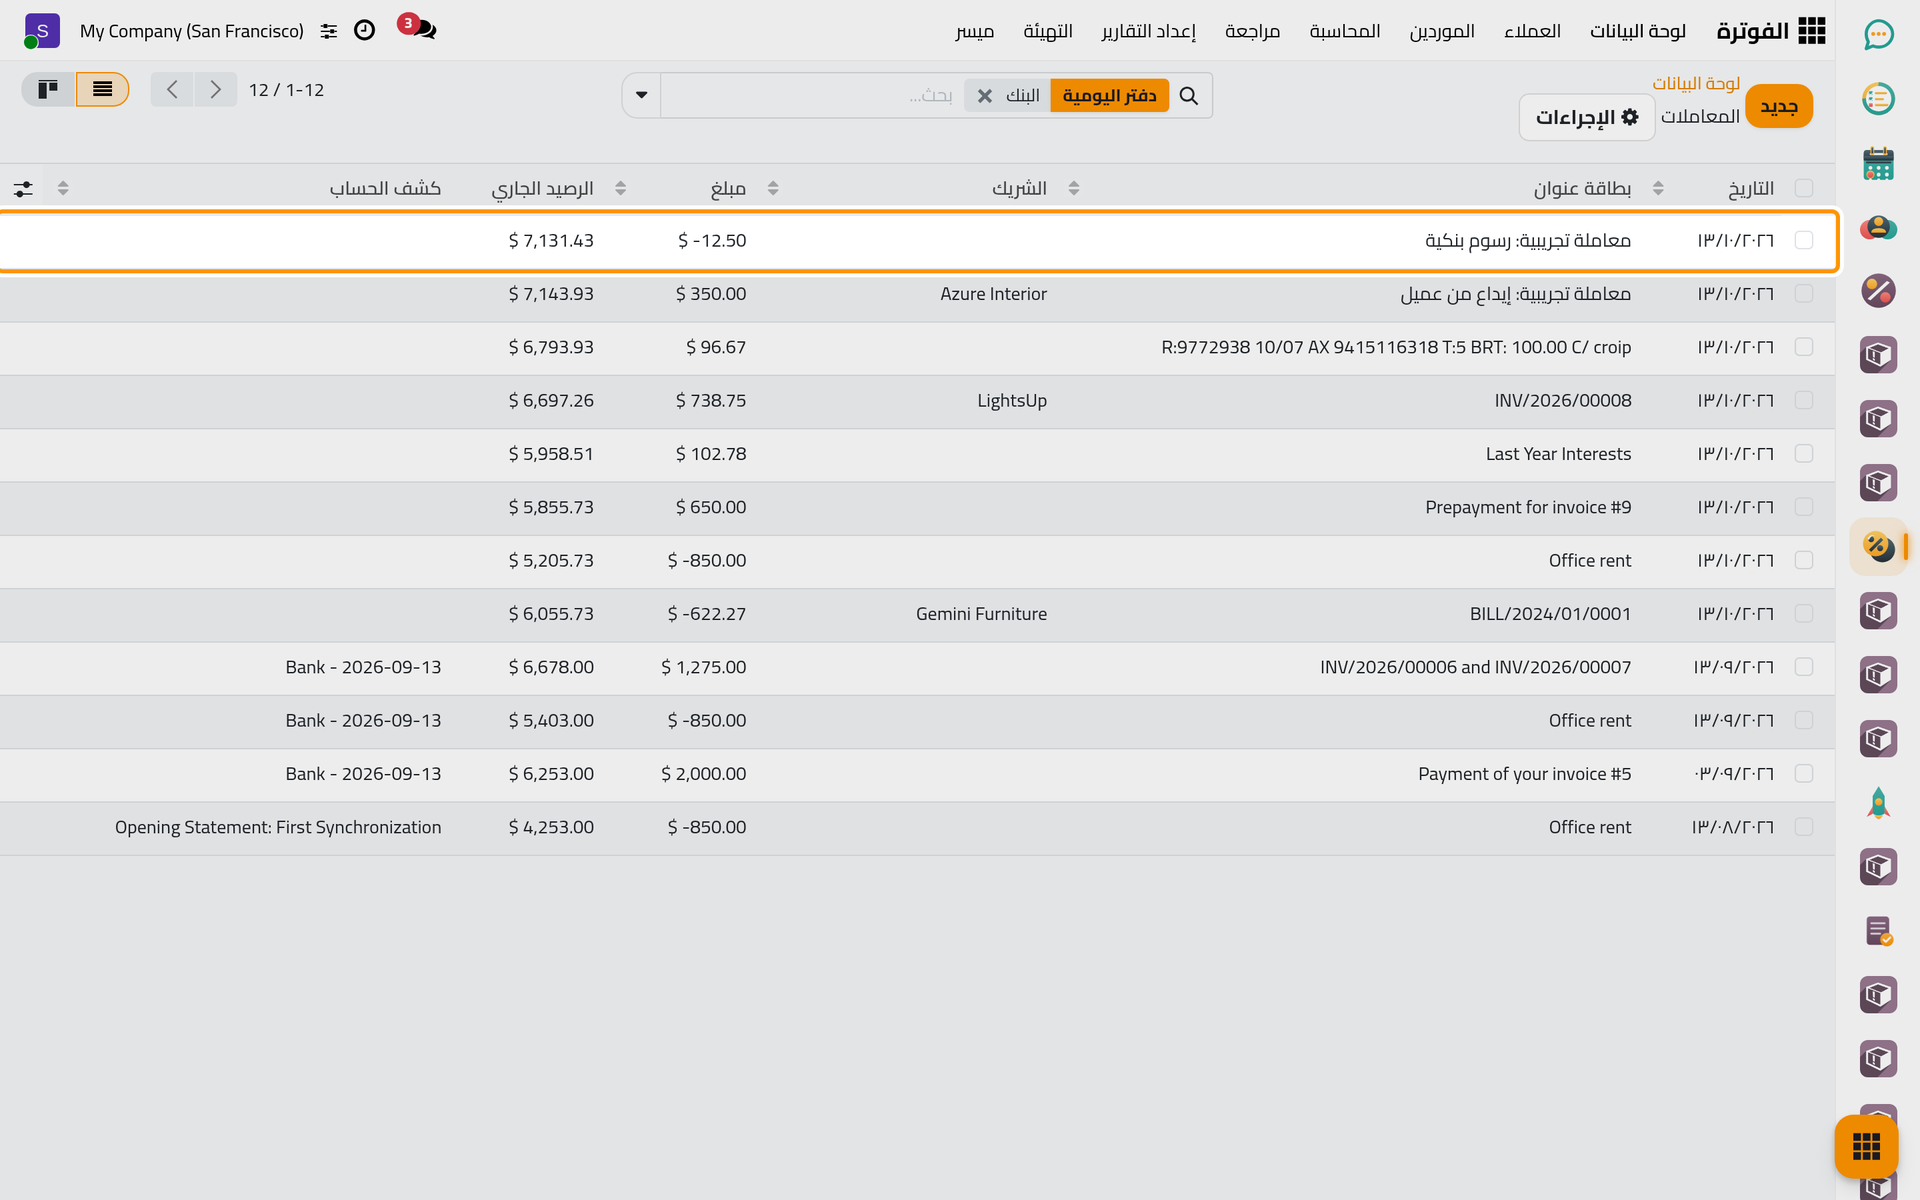
Task: Open the الموردين menu
Action: pos(1442,31)
